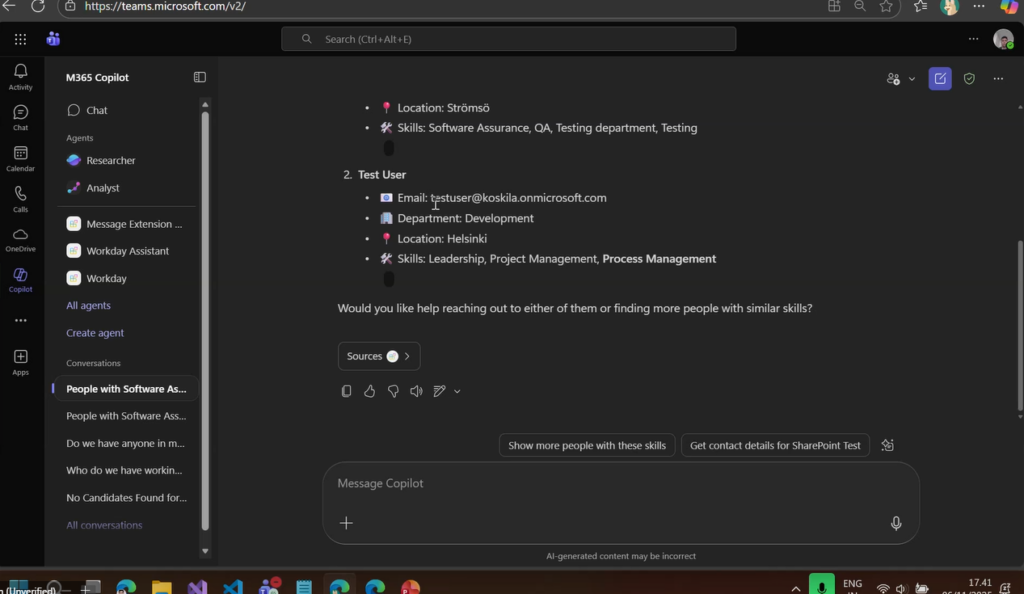Open the Message Extension agent
The image size is (1024, 594).
(x=127, y=224)
